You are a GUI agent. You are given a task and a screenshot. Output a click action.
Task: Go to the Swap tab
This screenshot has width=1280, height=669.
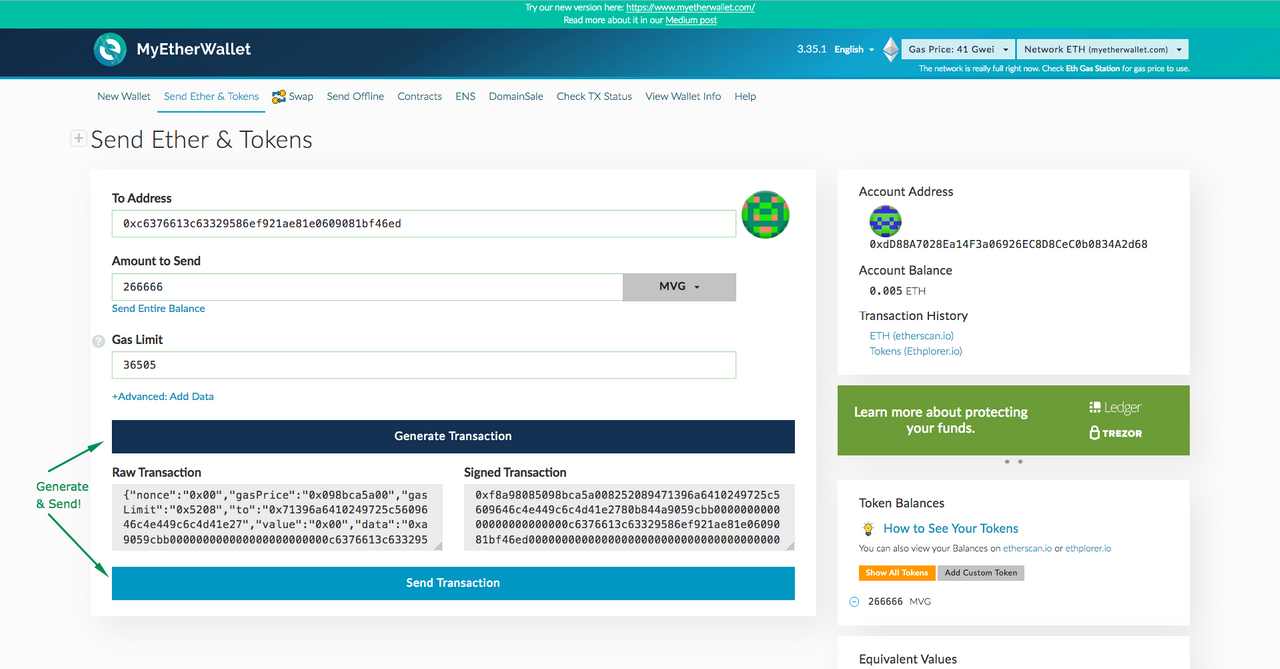[293, 96]
